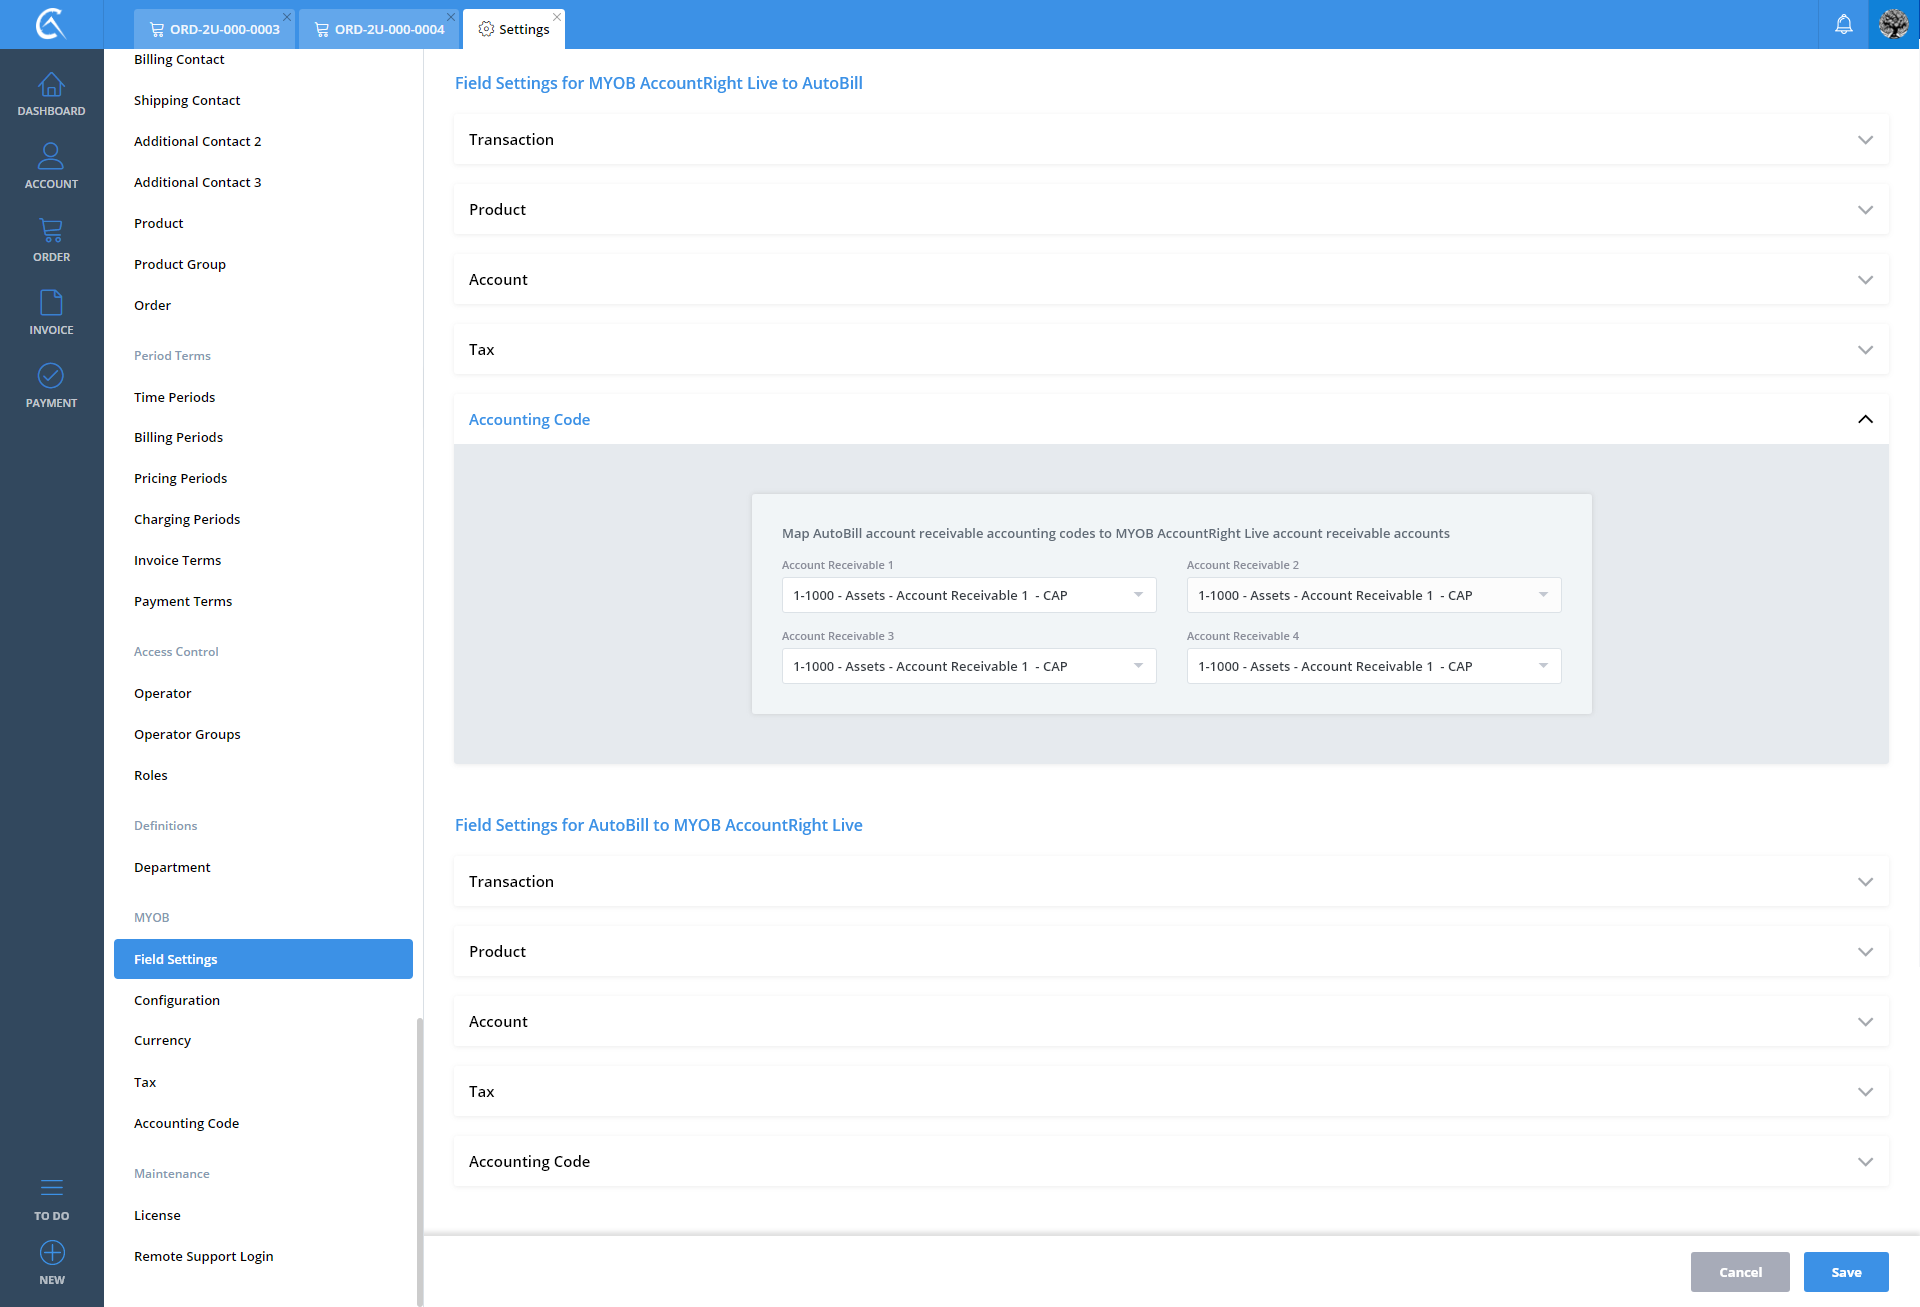Collapse the Accounting Code section
Screen dimensions: 1920x1307
pyautogui.click(x=1865, y=419)
